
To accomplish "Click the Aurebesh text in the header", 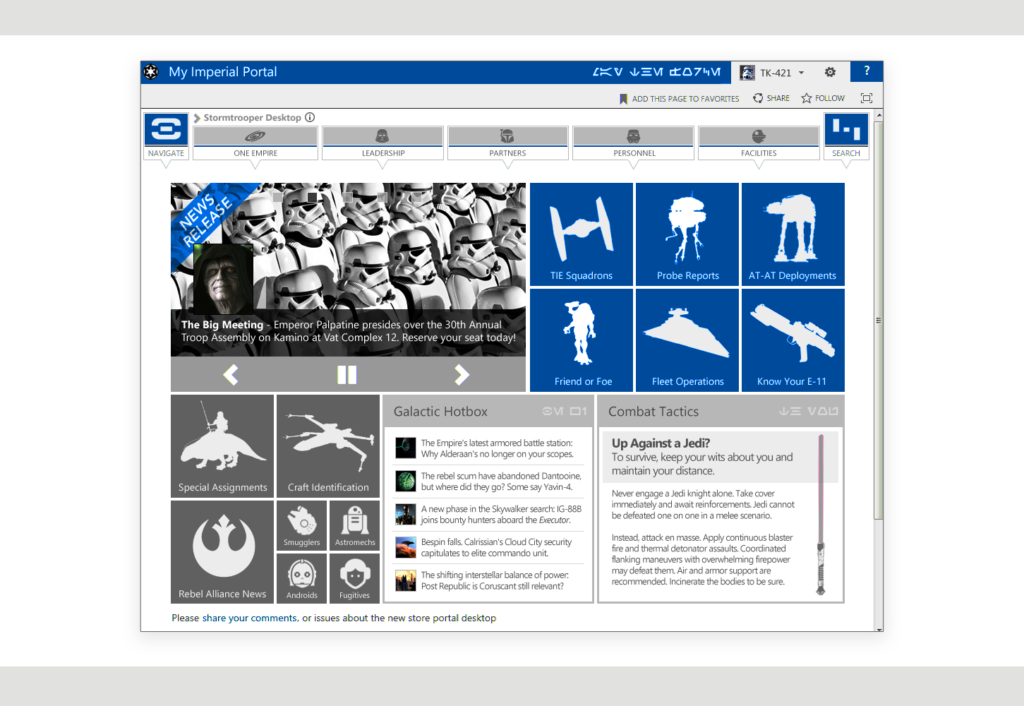I will coord(657,72).
